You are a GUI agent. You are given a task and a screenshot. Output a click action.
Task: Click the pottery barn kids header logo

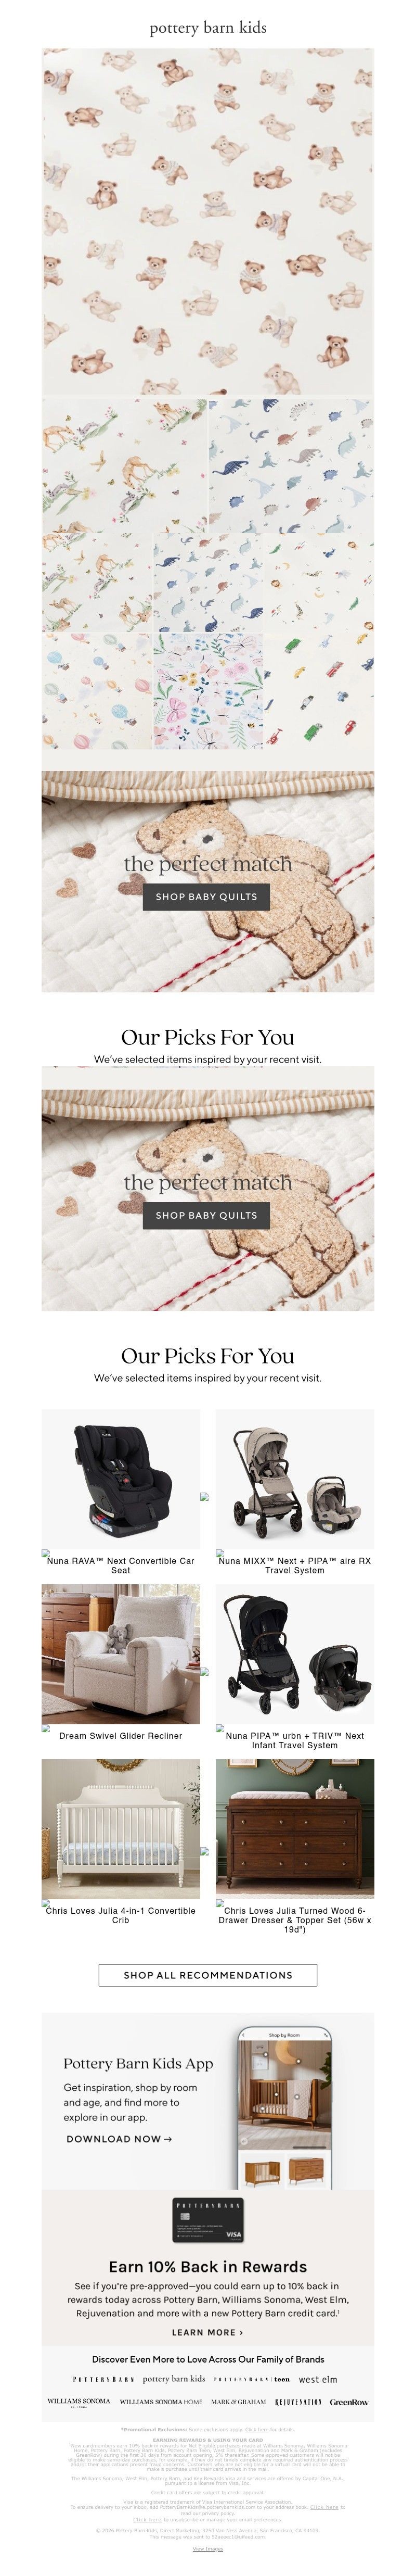point(208,28)
